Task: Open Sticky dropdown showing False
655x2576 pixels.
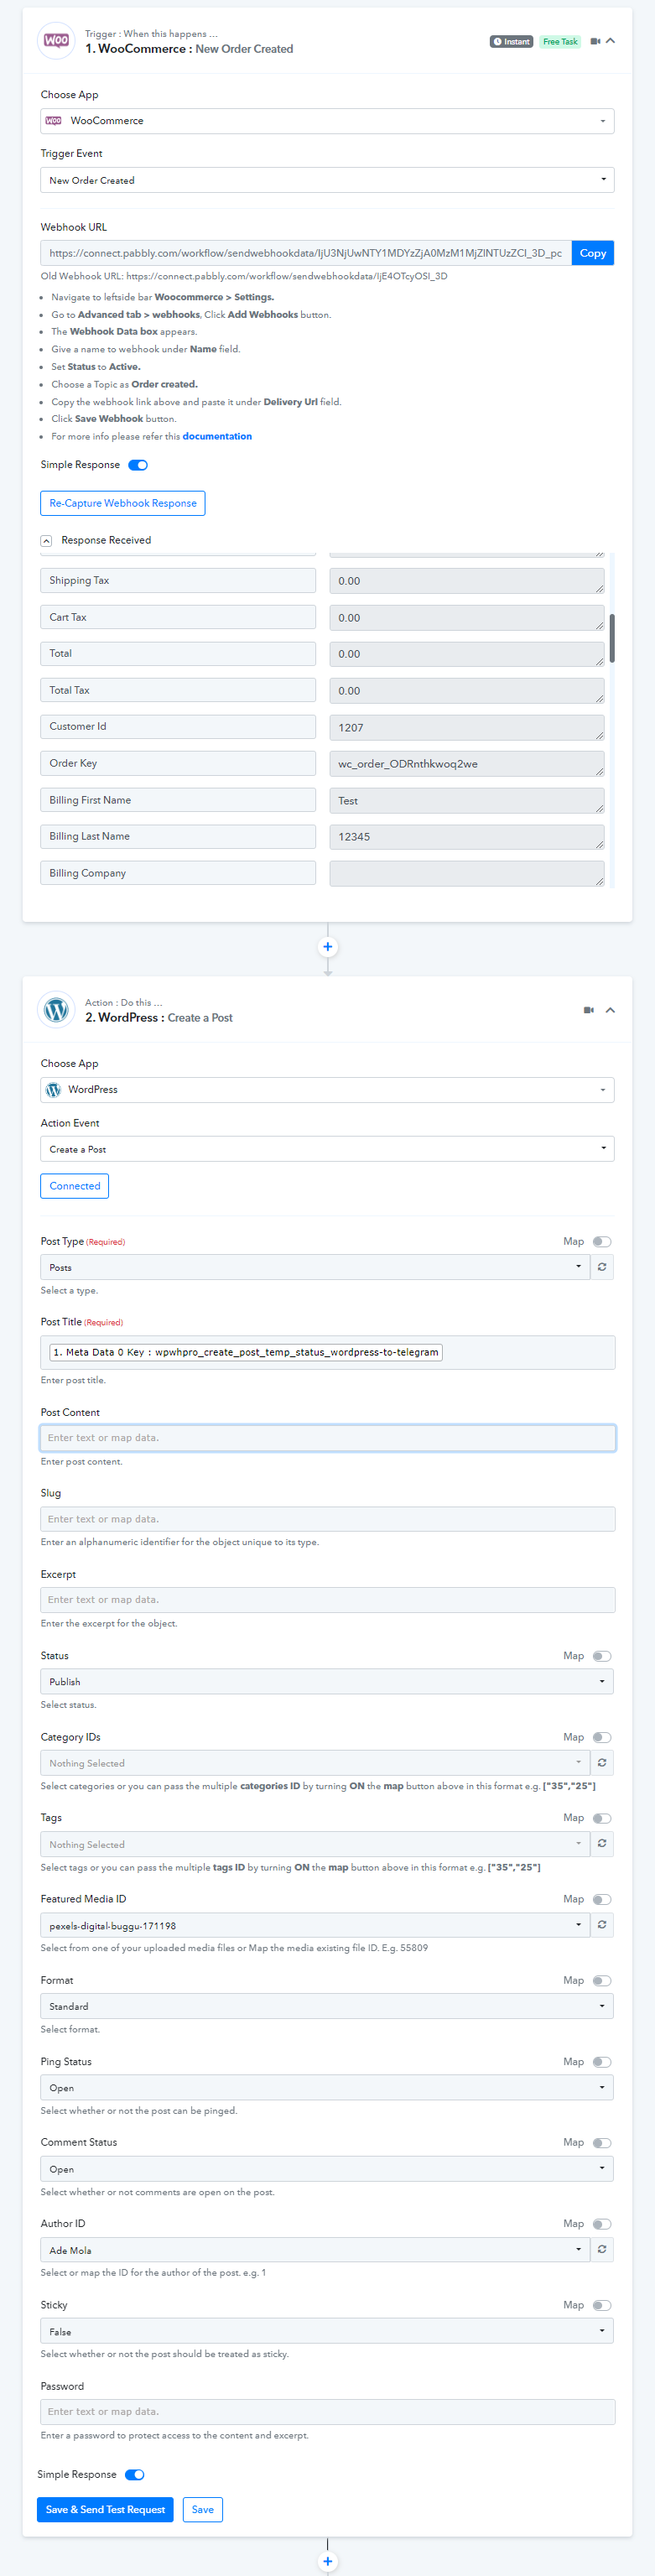Action: point(327,2331)
